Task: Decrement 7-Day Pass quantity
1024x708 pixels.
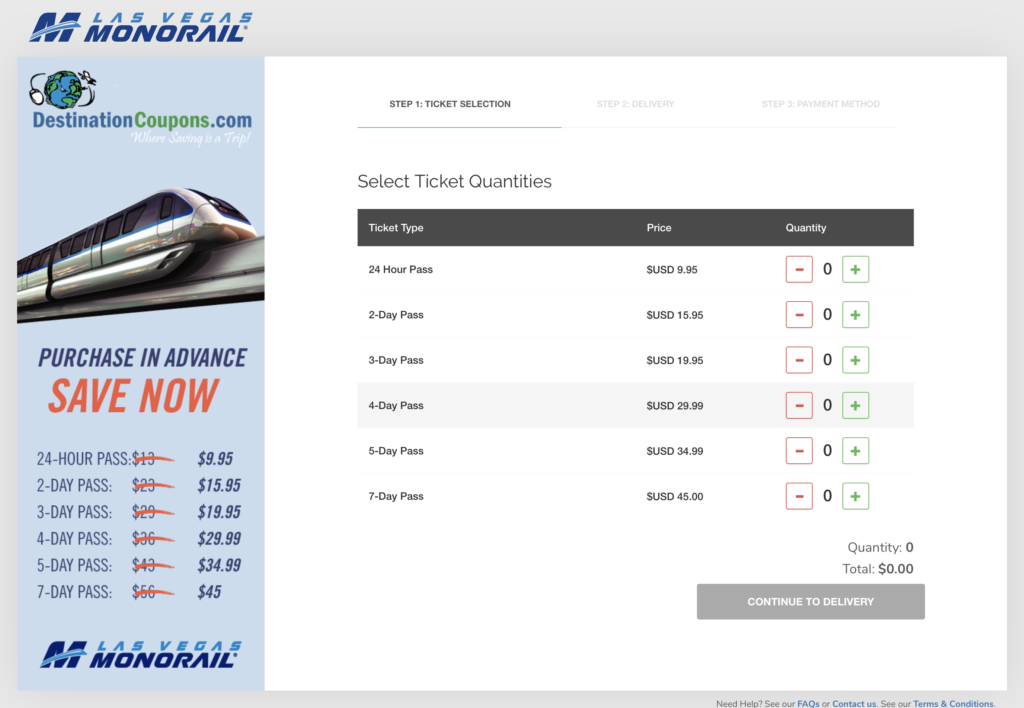Action: (x=799, y=496)
